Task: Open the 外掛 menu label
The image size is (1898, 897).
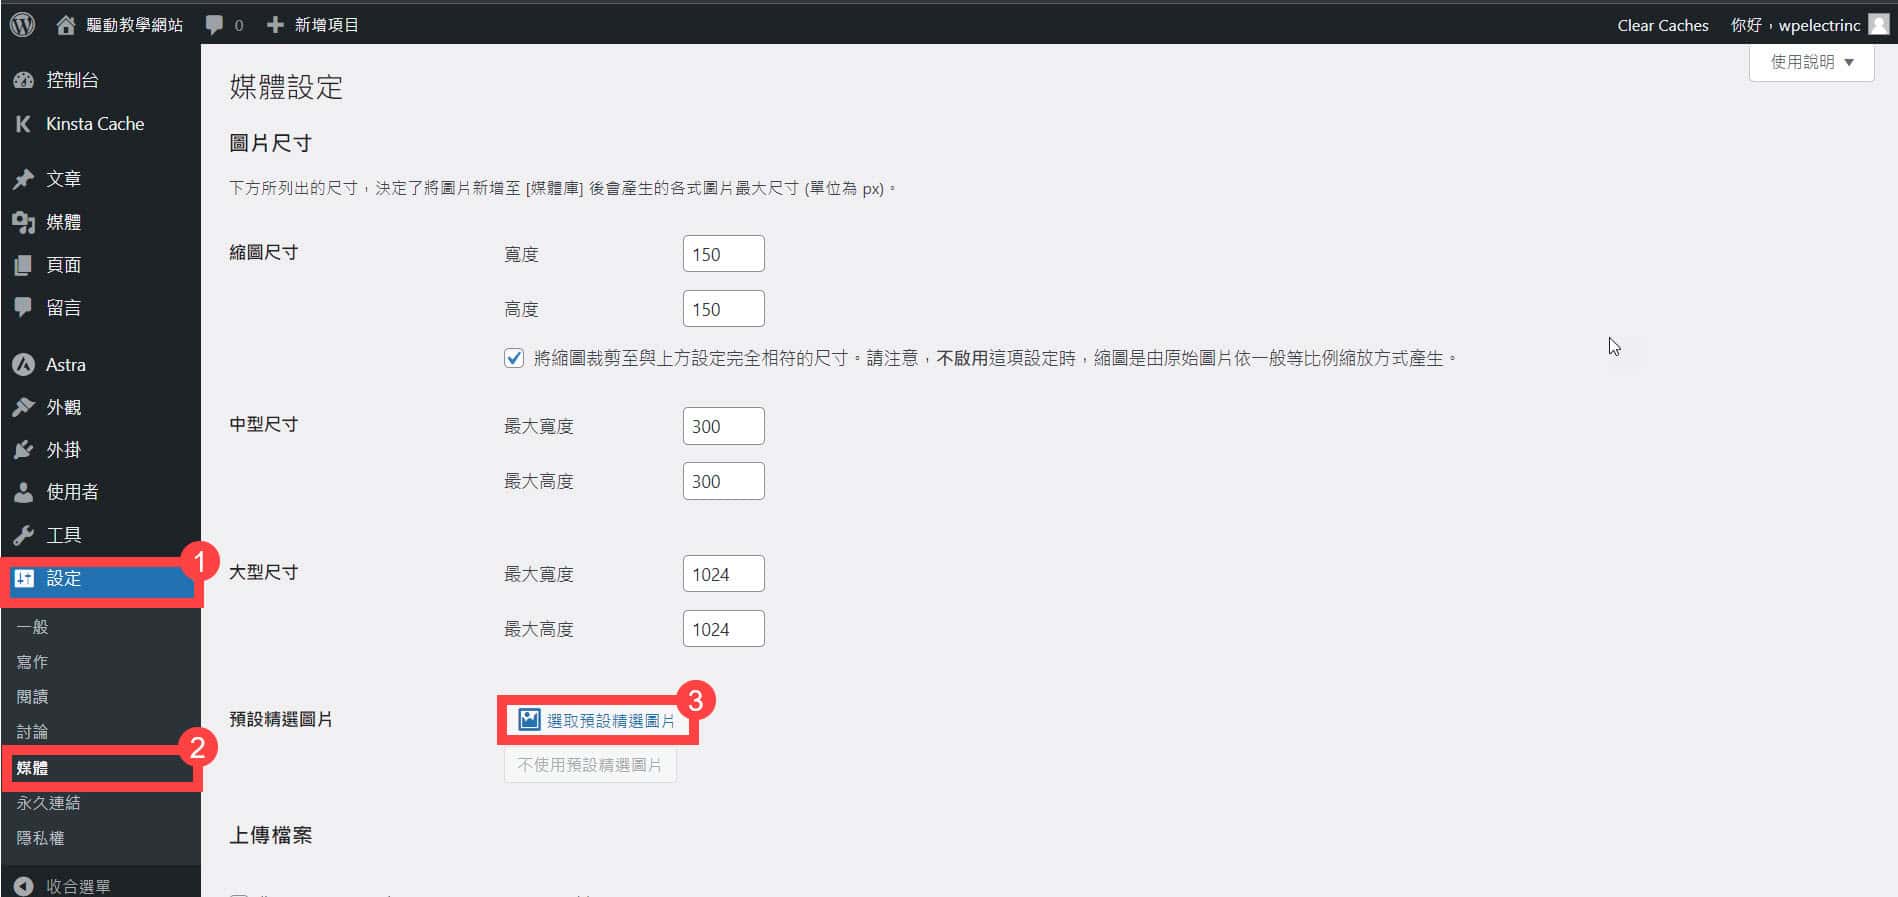Action: click(x=64, y=450)
